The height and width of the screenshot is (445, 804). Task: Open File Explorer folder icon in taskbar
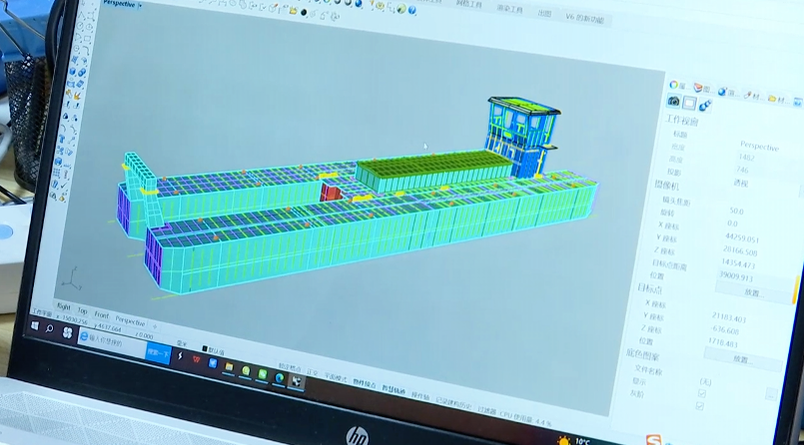pos(228,367)
